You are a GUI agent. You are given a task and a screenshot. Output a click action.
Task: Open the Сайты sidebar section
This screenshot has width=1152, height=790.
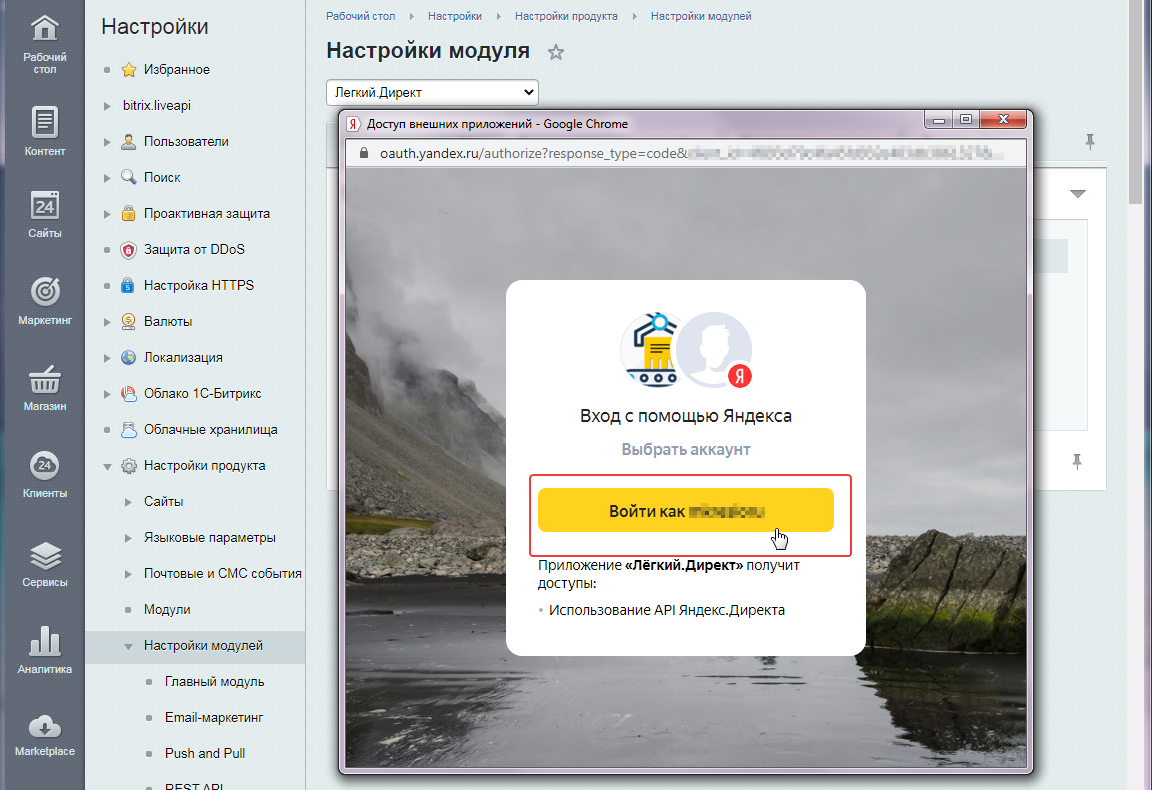click(x=44, y=214)
